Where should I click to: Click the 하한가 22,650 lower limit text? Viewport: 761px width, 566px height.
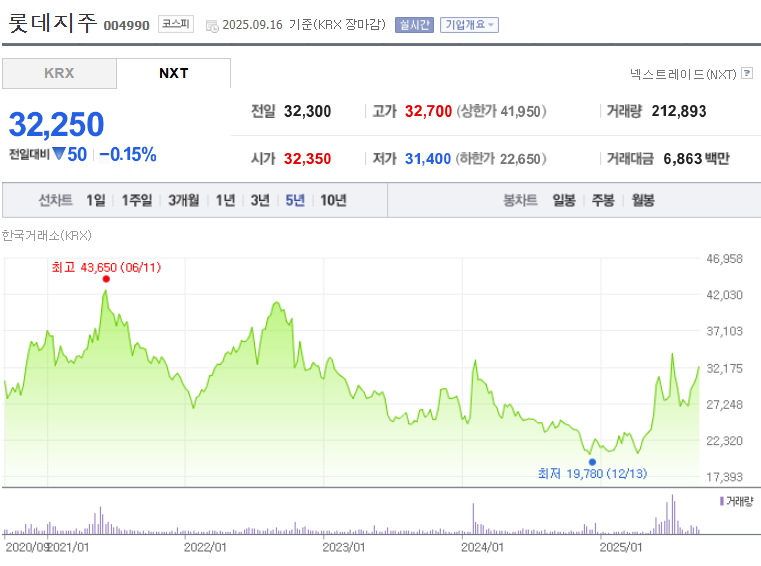(x=501, y=159)
